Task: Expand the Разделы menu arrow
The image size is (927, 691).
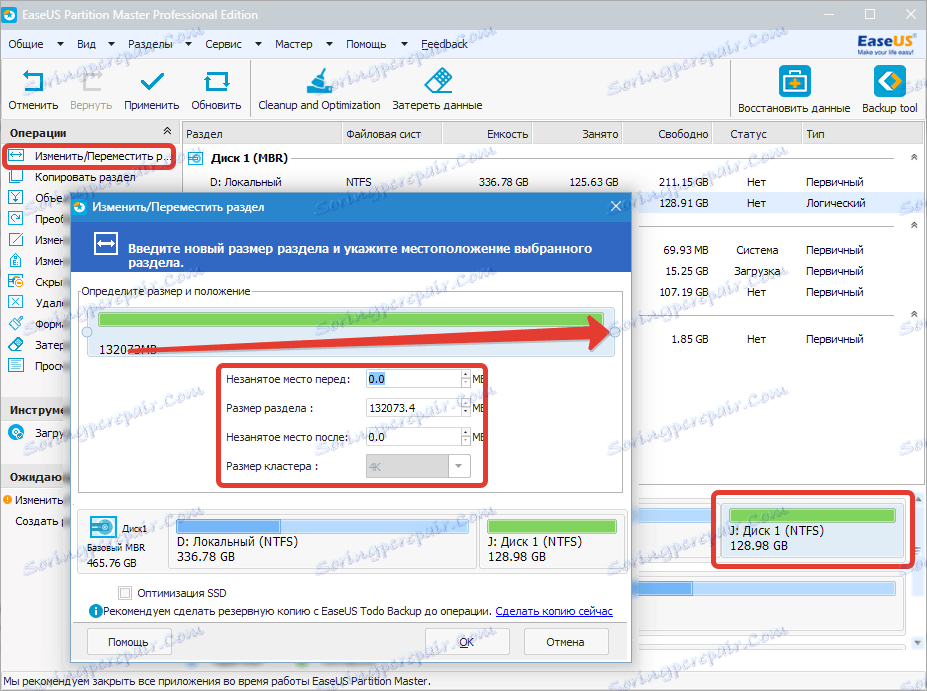Action: click(189, 44)
